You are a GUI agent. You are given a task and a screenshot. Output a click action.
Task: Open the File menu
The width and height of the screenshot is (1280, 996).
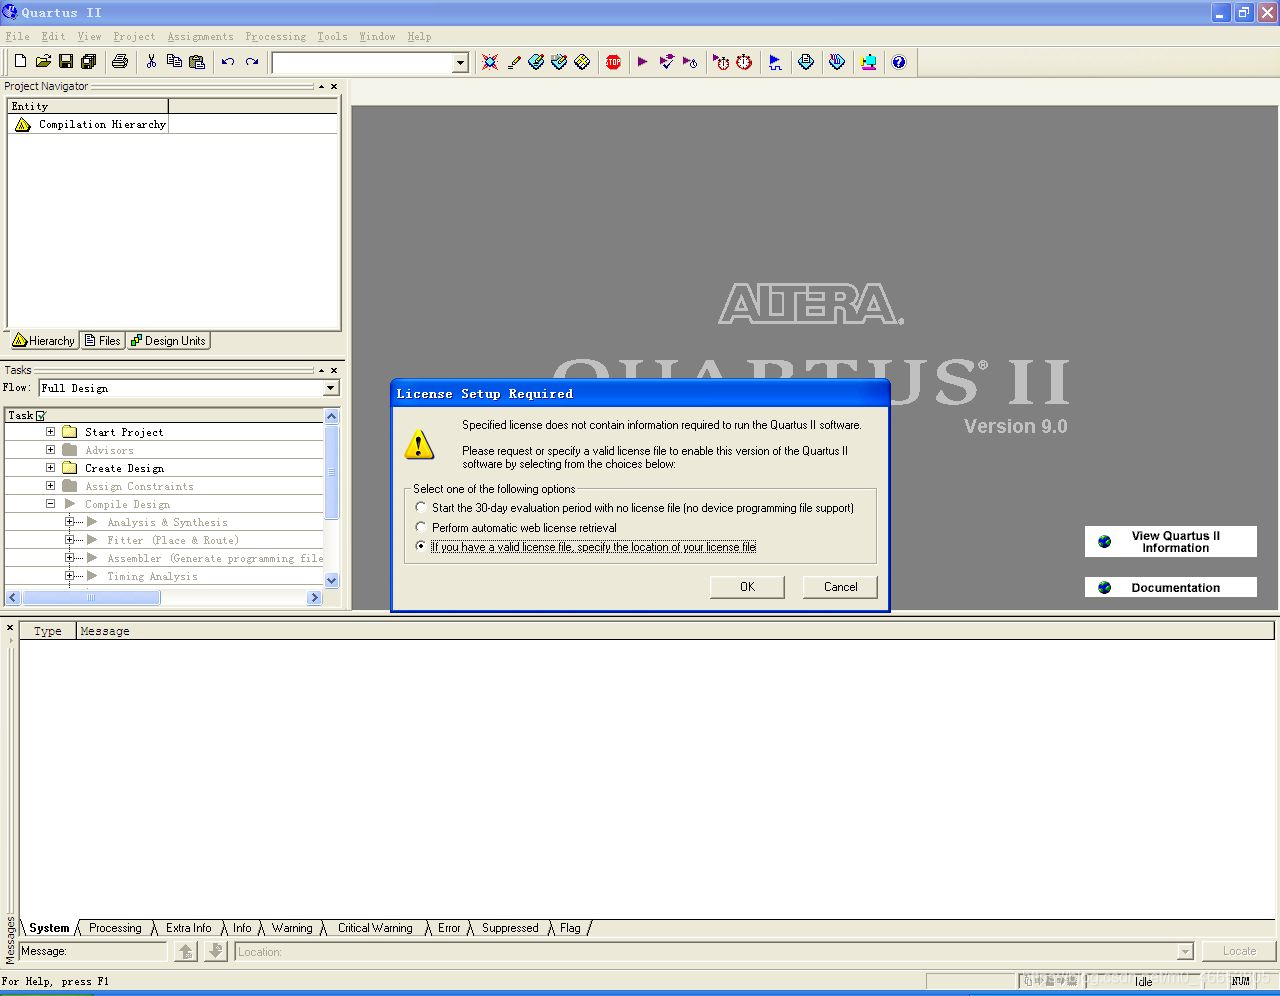coord(17,37)
